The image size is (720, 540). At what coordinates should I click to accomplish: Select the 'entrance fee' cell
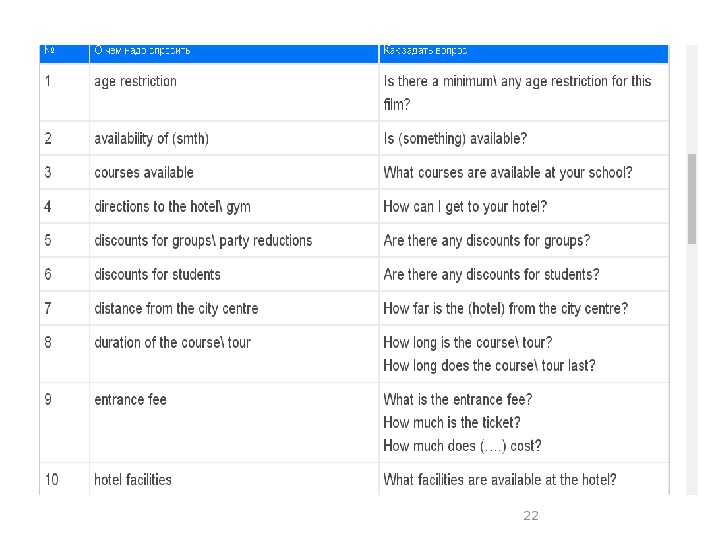tap(234, 422)
